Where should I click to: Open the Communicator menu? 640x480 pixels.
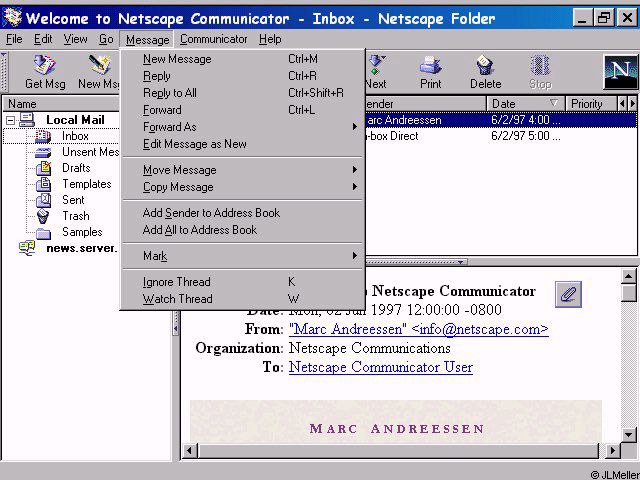(x=213, y=39)
